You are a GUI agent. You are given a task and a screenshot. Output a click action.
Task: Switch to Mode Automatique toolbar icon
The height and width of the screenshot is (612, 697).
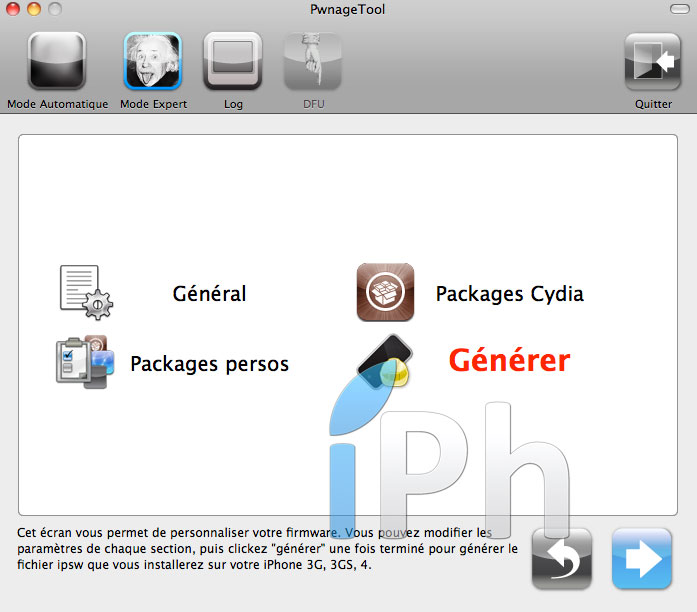57,62
